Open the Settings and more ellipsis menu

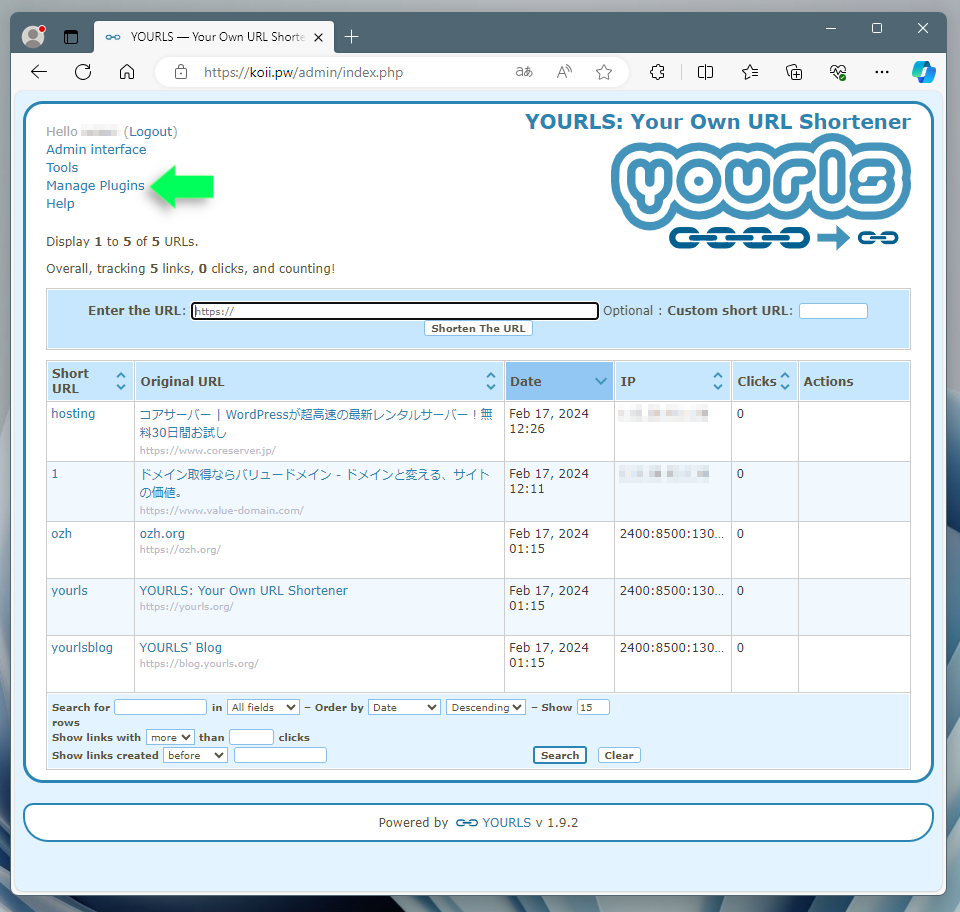(x=882, y=72)
